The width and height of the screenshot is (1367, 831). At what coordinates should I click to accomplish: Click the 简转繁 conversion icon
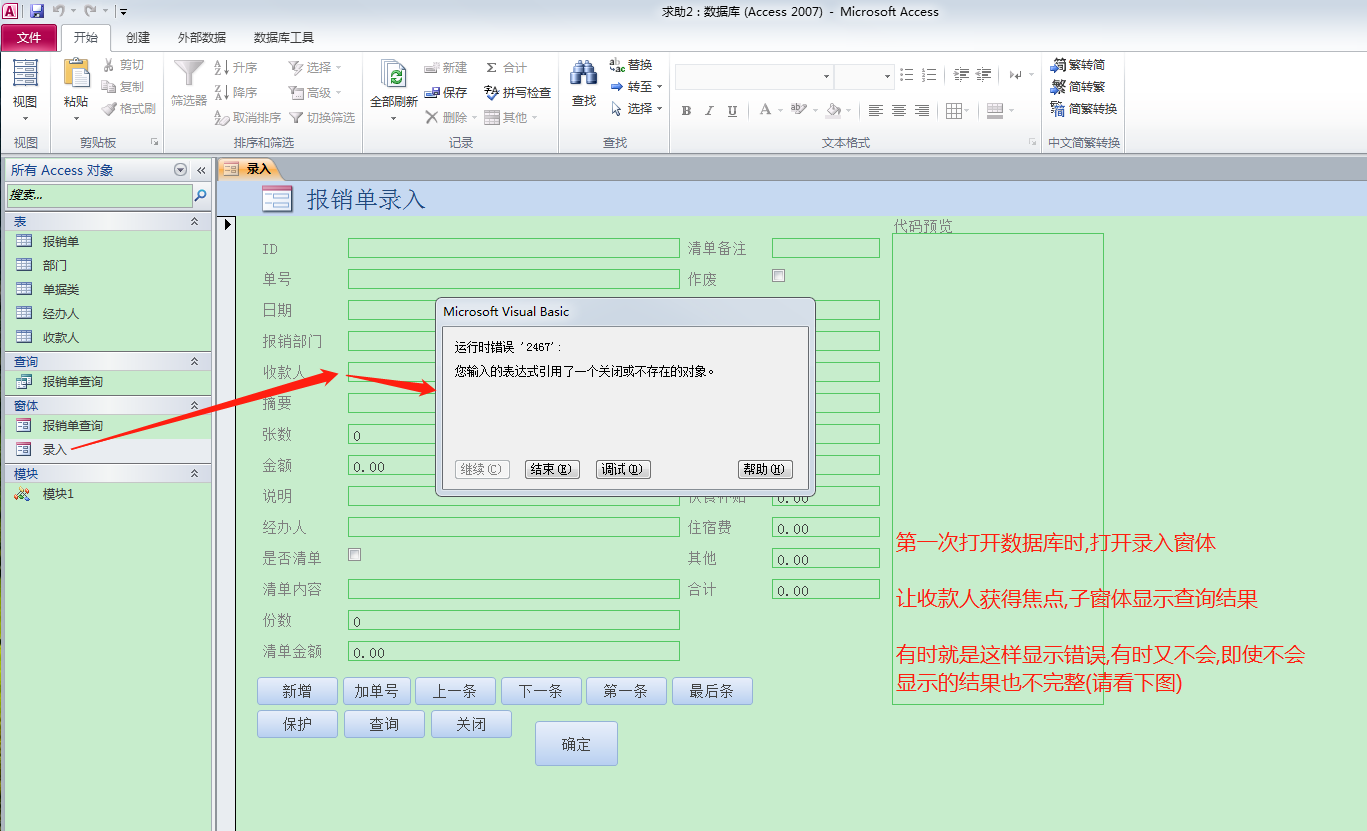(x=1077, y=87)
